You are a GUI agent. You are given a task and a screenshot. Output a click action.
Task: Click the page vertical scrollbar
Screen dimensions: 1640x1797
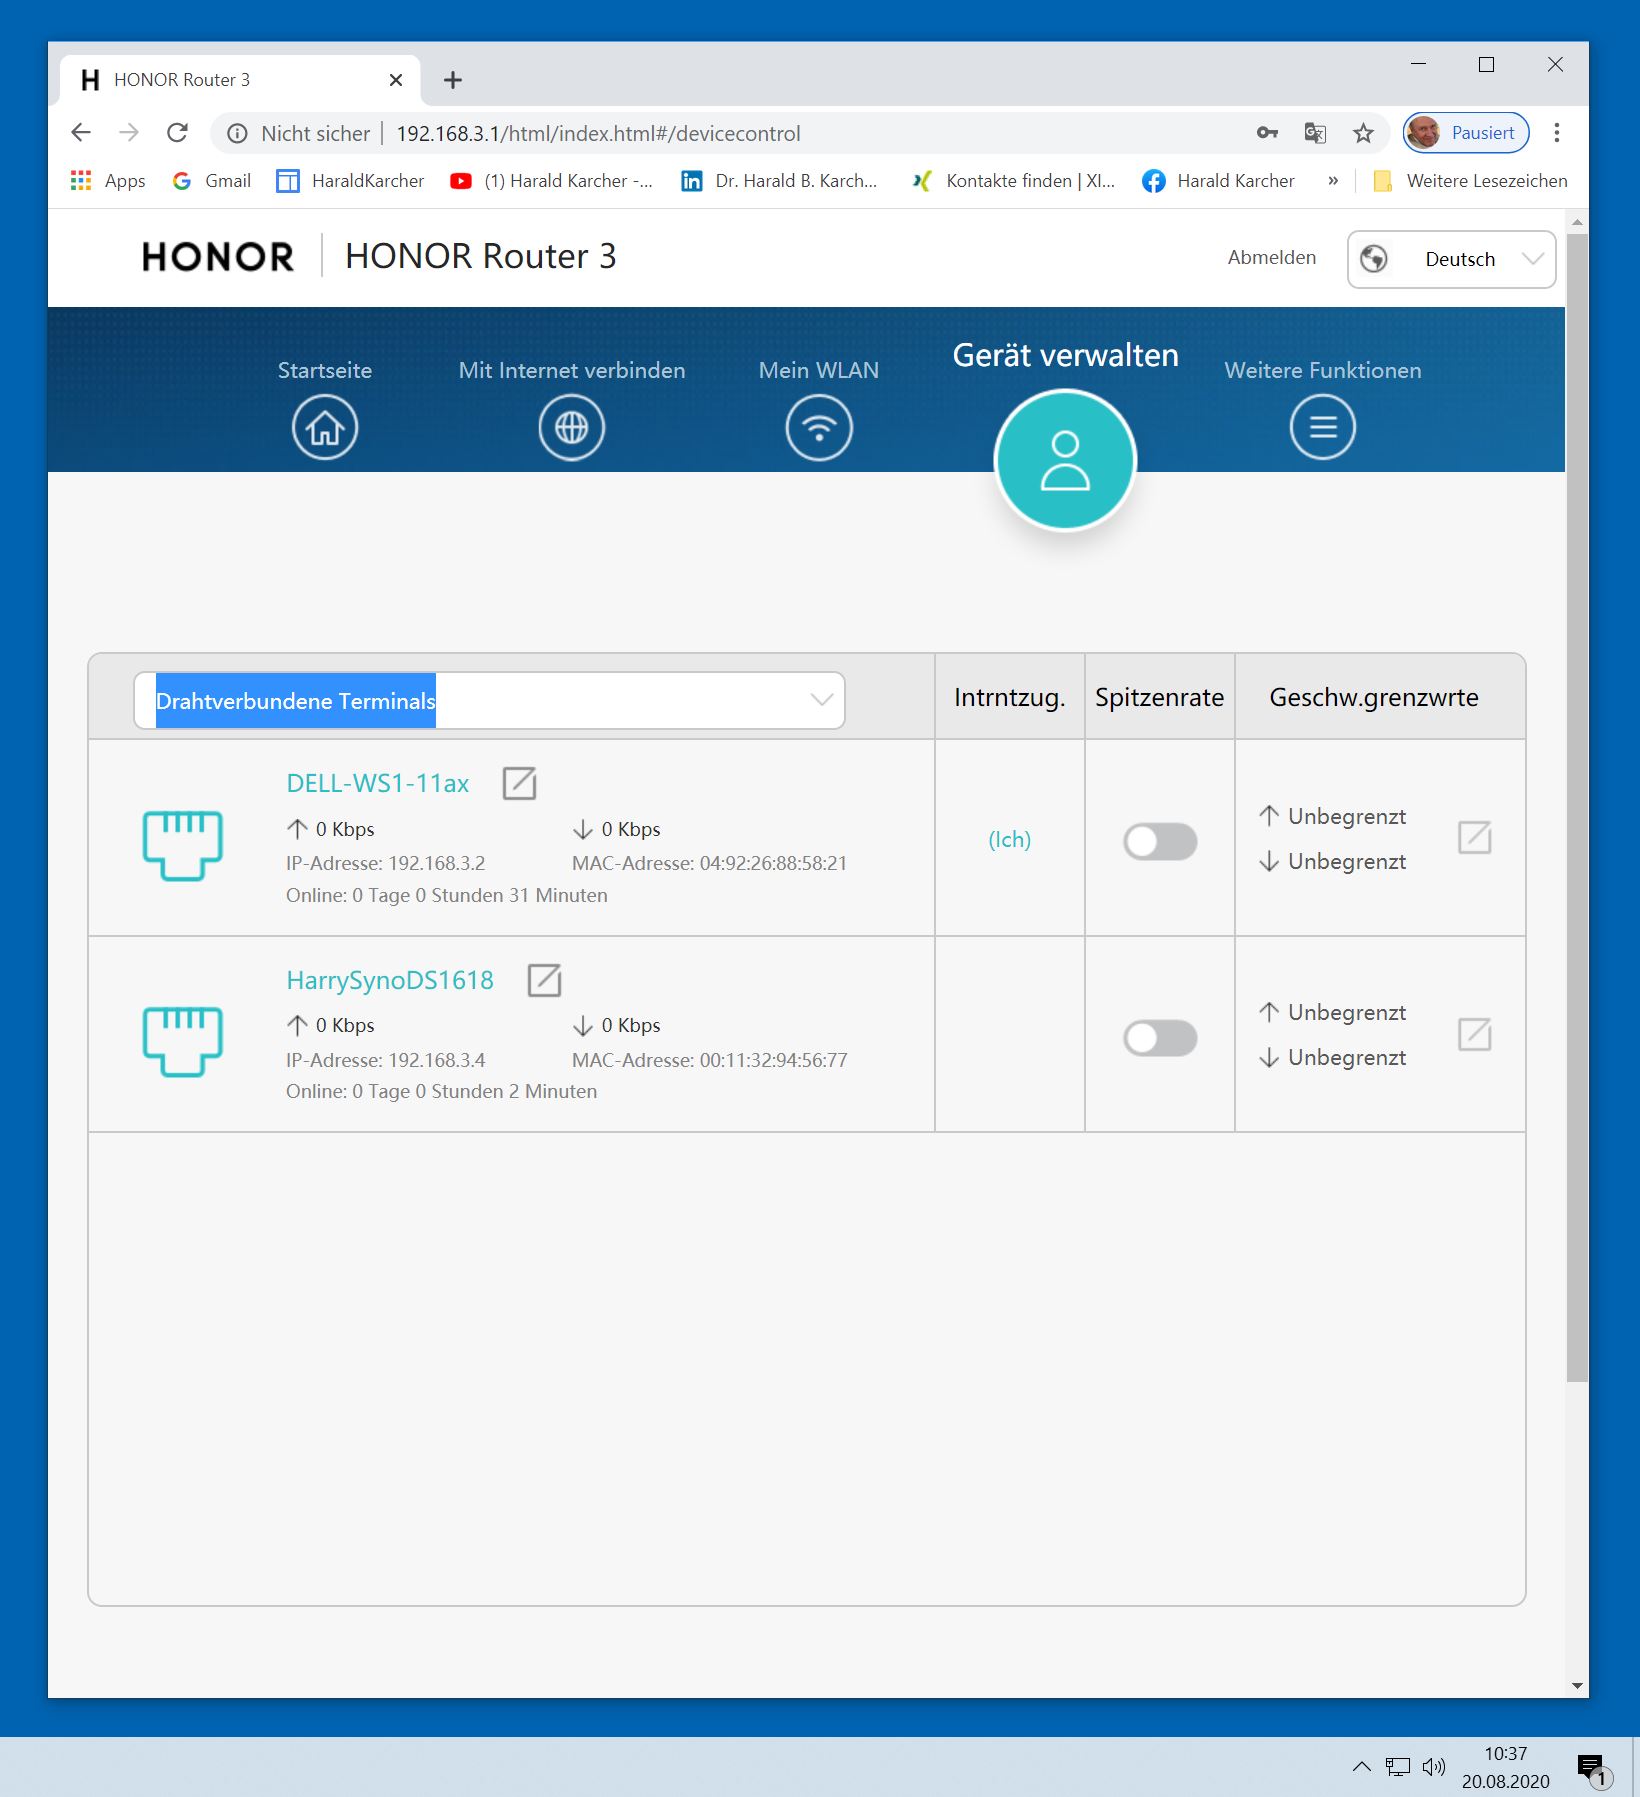point(1577,808)
